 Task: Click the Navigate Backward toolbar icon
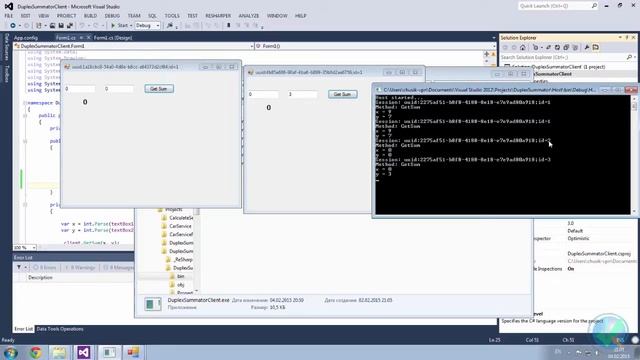click(13, 25)
